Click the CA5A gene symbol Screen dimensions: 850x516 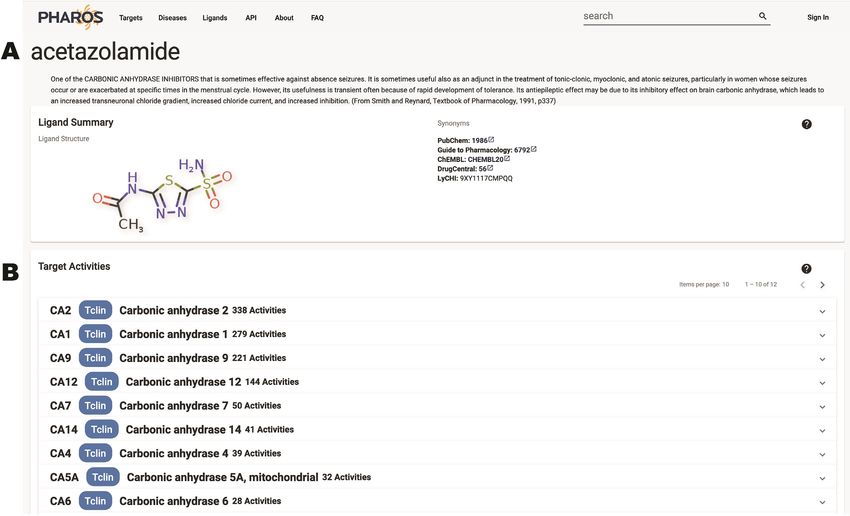point(64,478)
